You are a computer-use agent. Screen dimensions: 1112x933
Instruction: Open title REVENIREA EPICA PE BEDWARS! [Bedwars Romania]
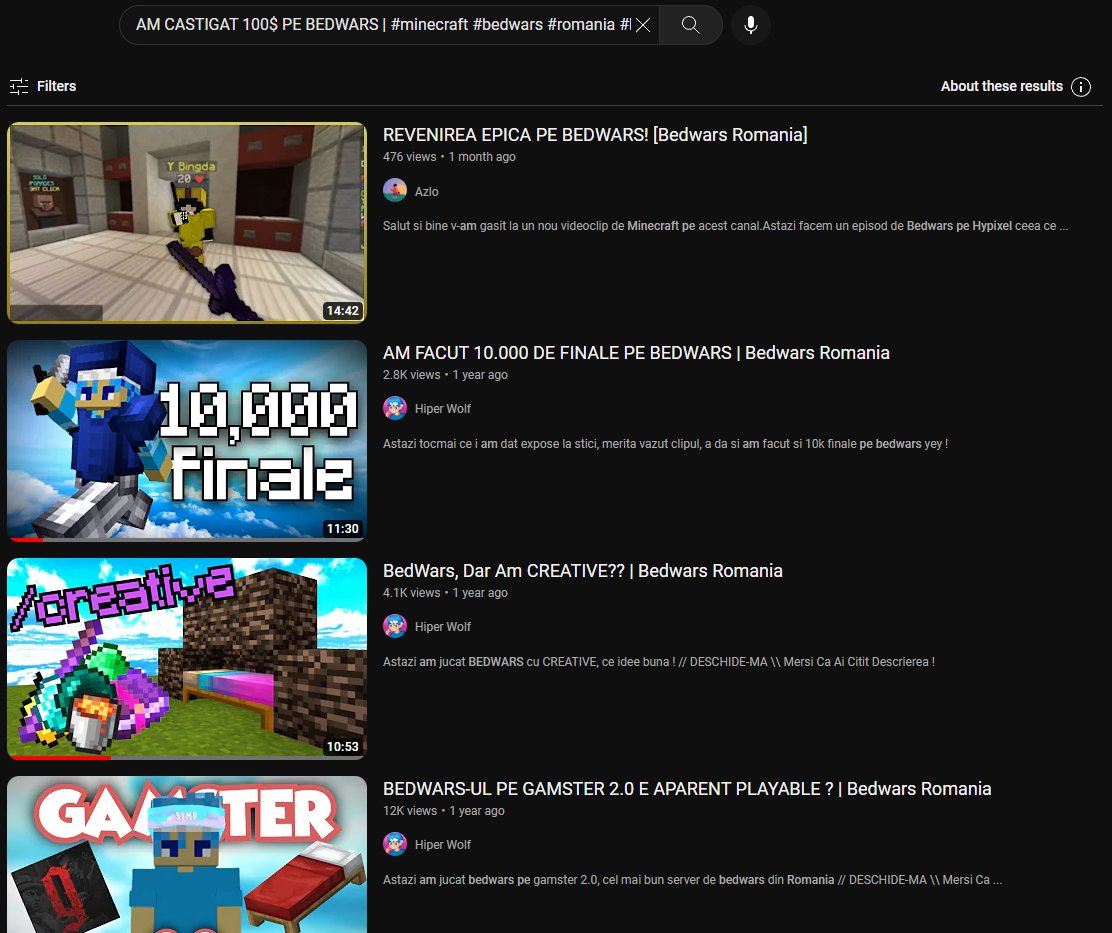click(x=595, y=135)
